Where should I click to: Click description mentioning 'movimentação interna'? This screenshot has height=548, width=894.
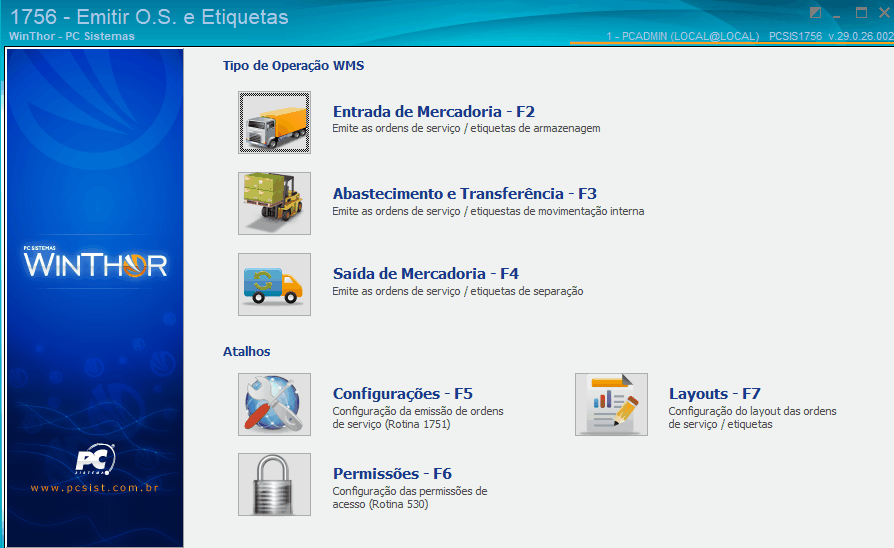[488, 211]
